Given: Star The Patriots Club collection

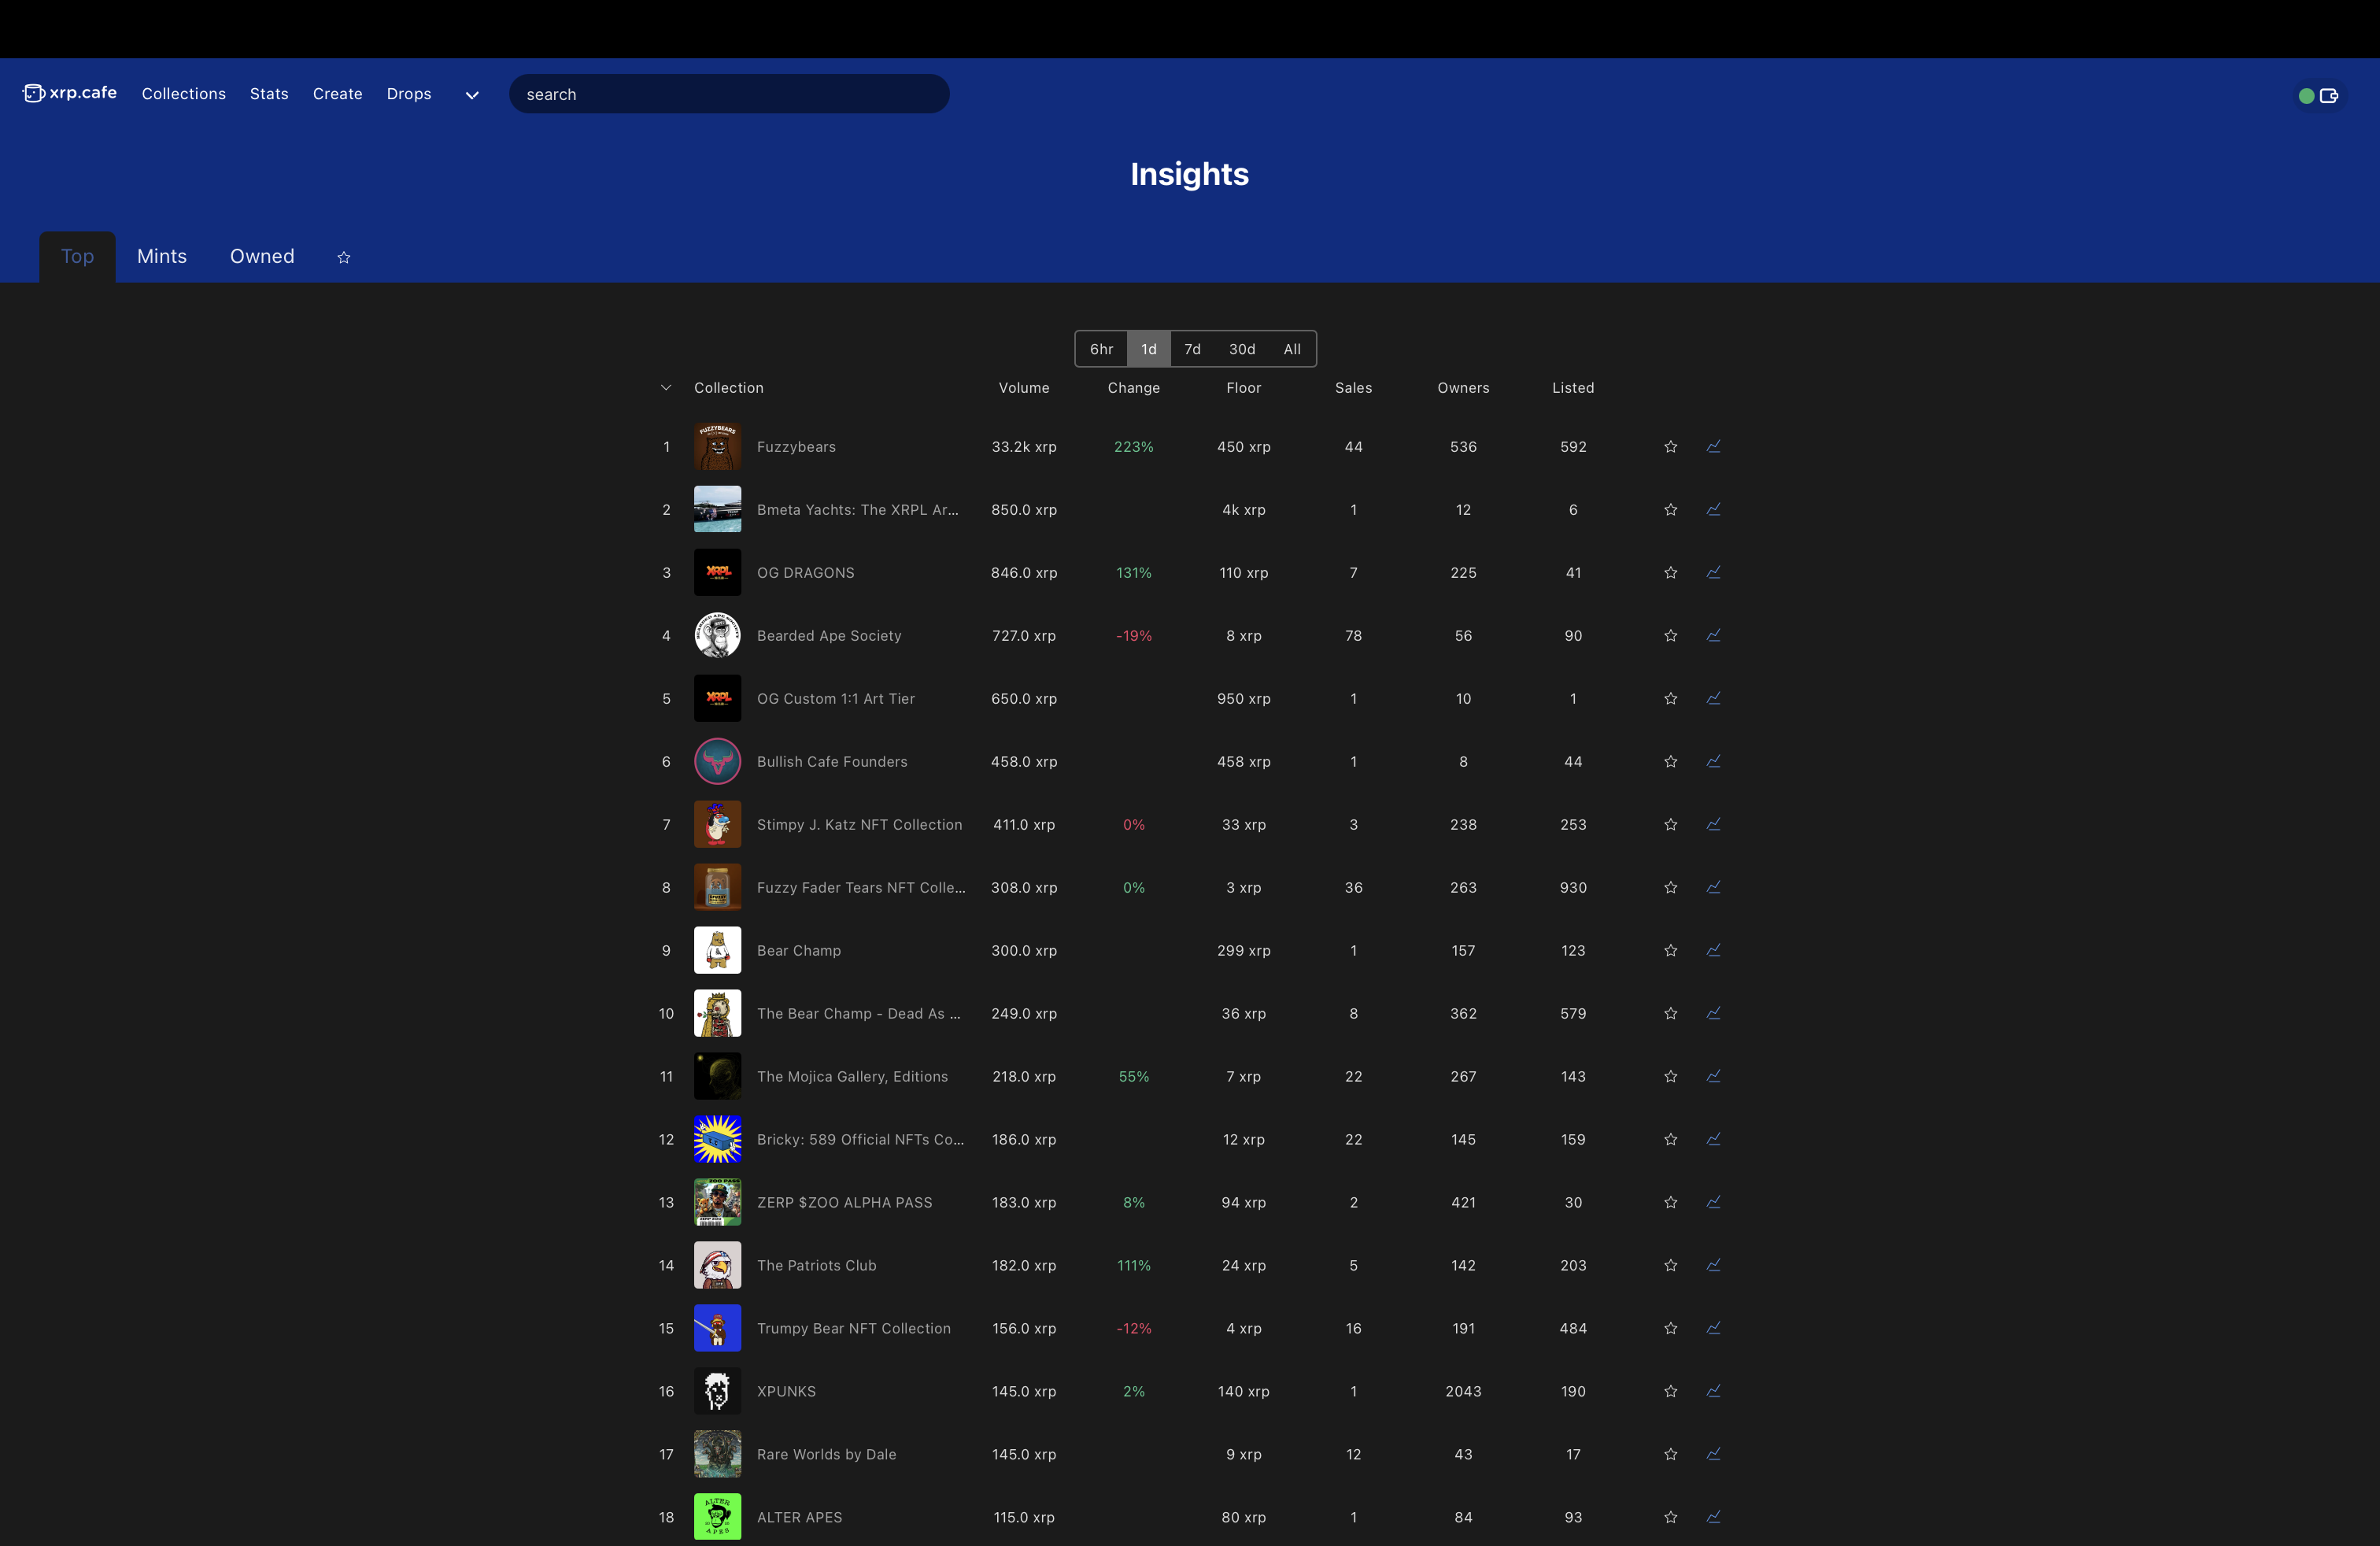Looking at the screenshot, I should pyautogui.click(x=1670, y=1265).
